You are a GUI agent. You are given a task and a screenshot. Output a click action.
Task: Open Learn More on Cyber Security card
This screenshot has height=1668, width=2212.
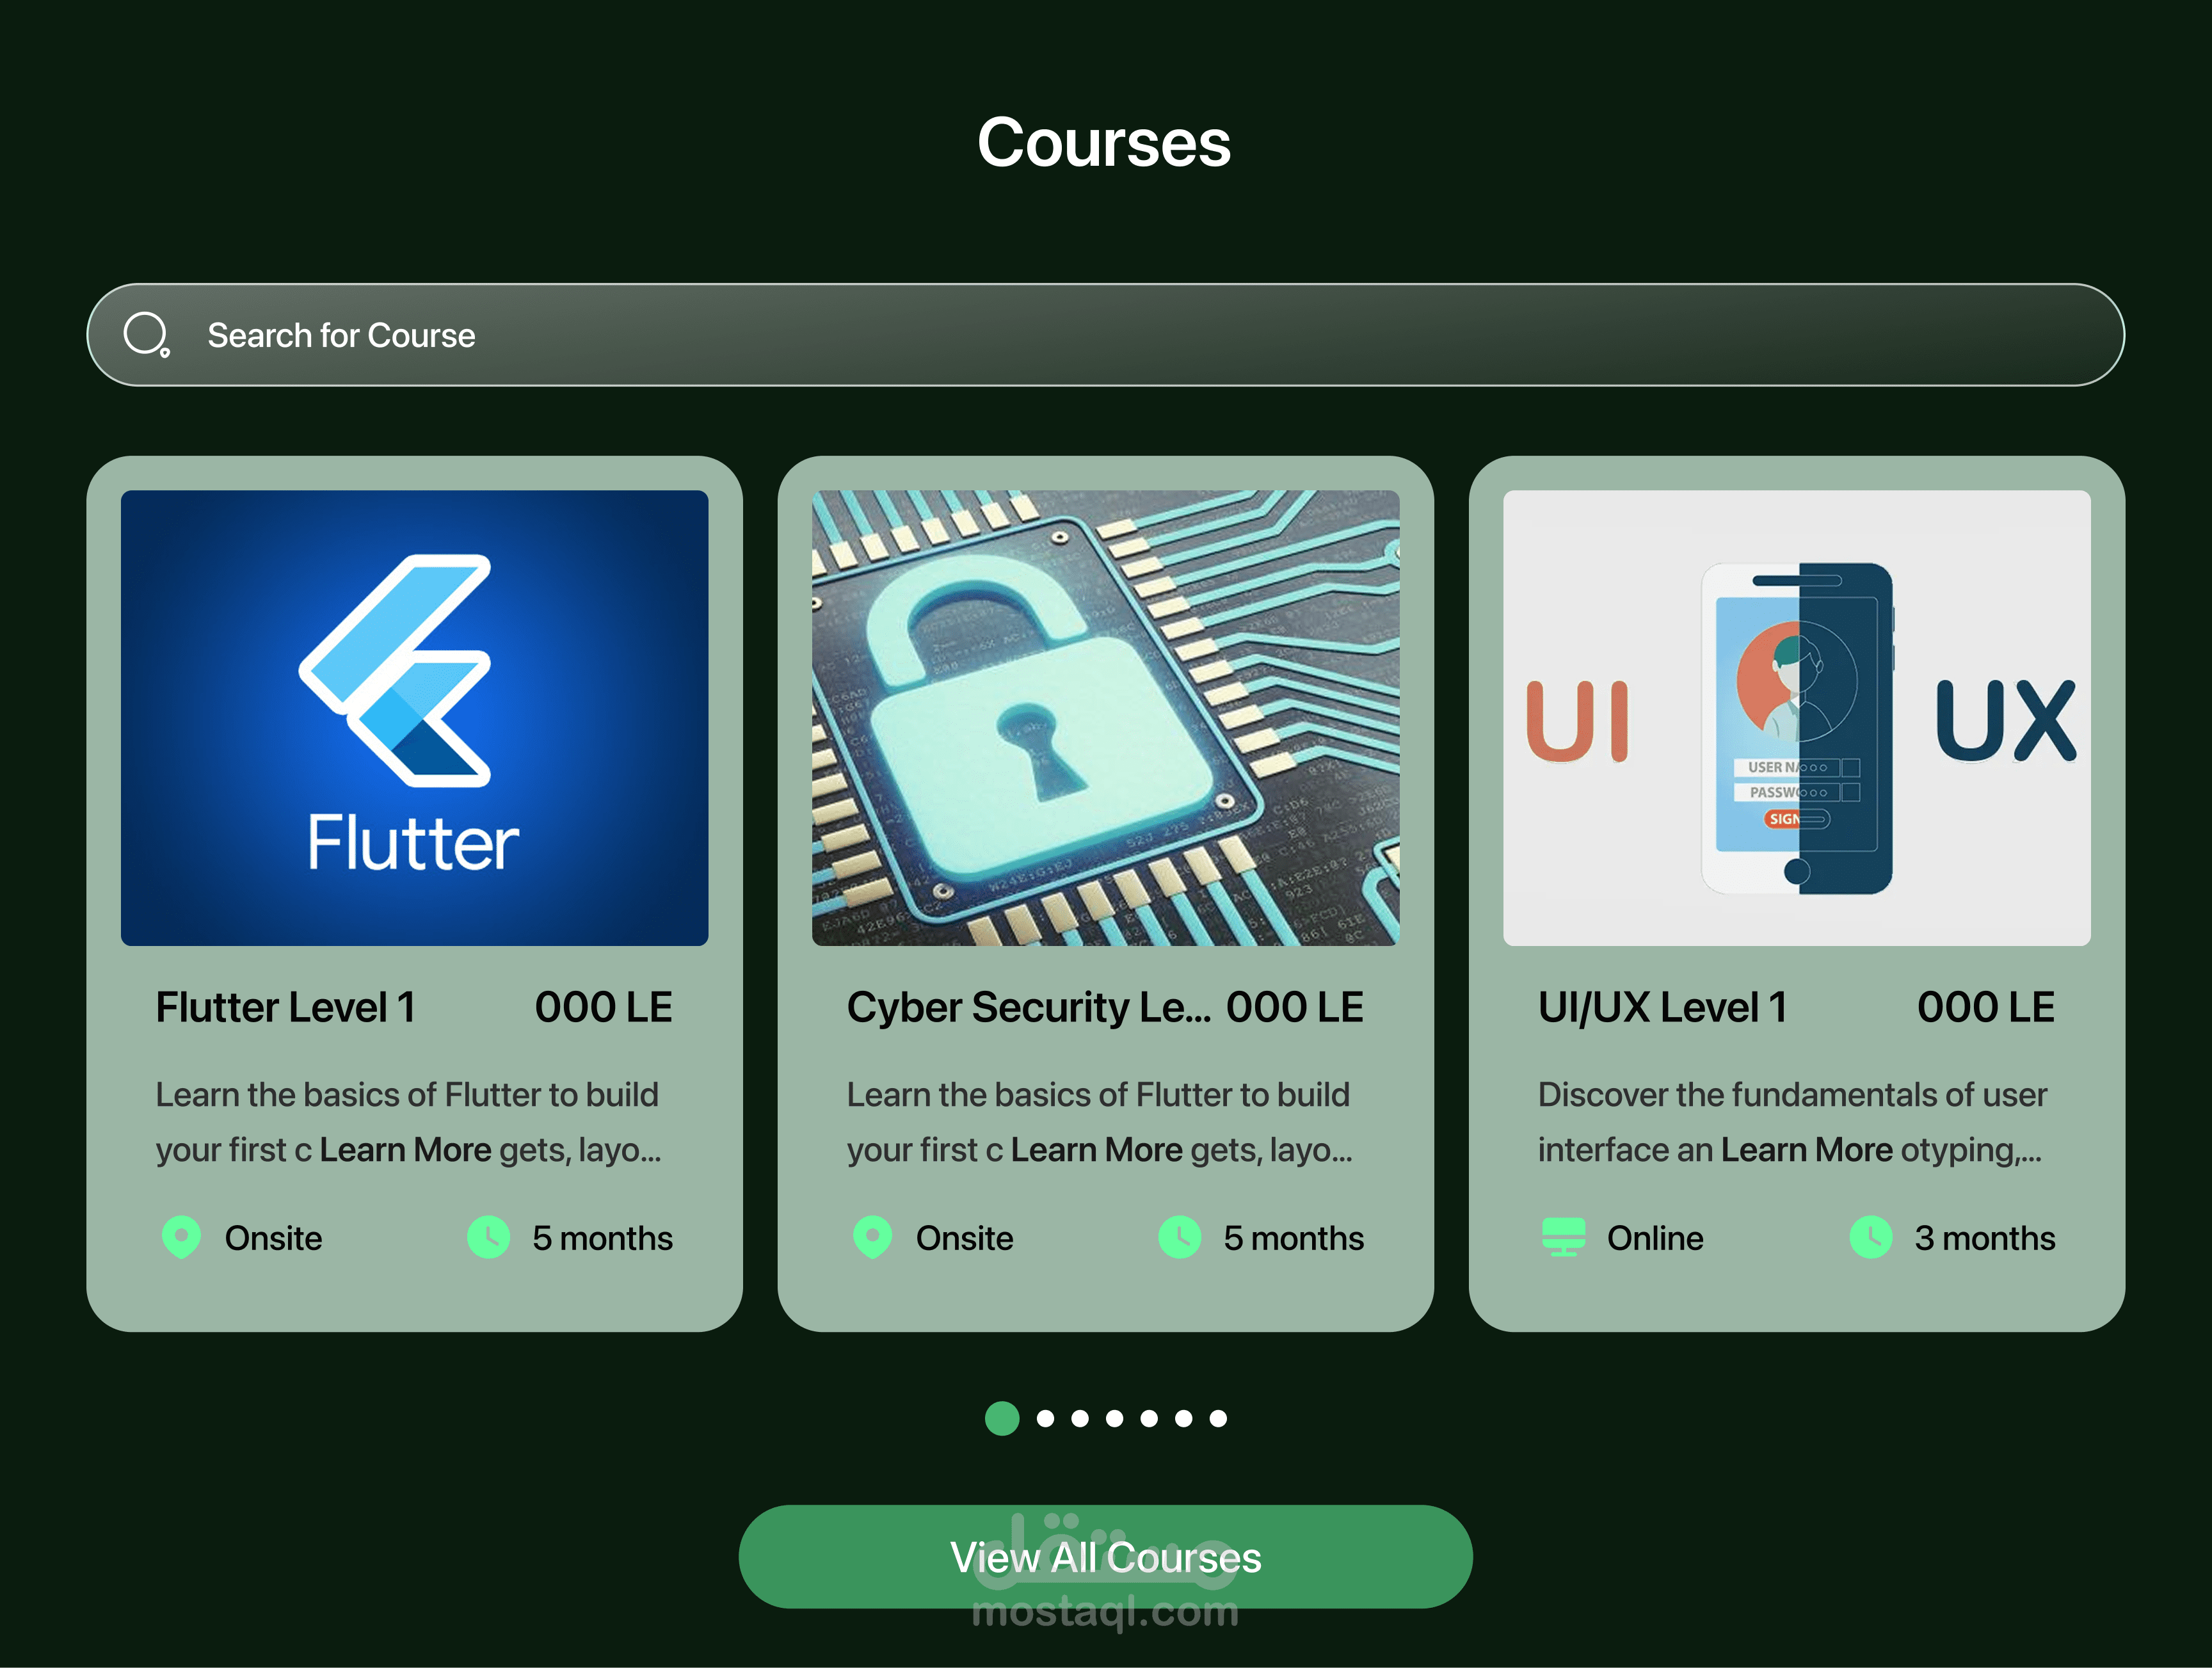(x=1096, y=1150)
